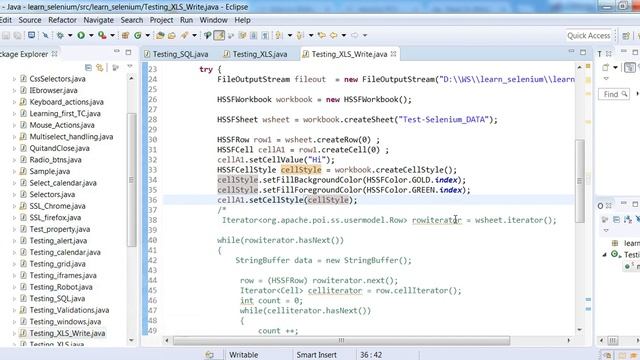640x360 pixels.
Task: Click the Run green play icon
Action: (x=81, y=36)
